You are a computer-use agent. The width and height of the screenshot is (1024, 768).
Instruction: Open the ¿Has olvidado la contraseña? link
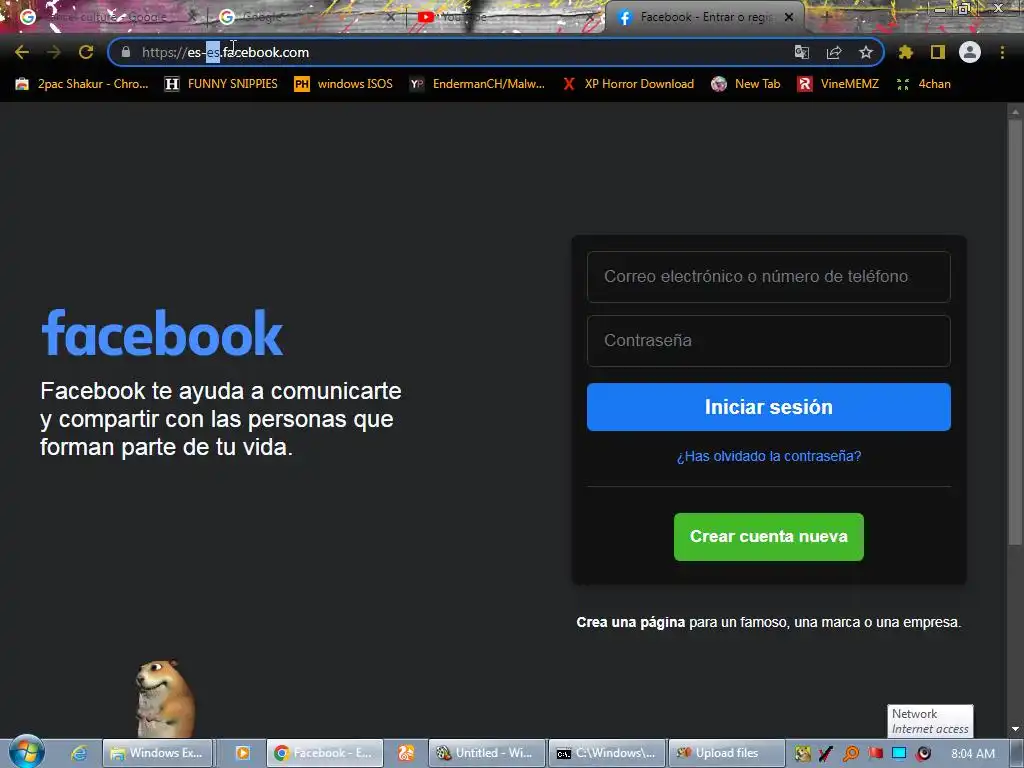click(x=769, y=456)
